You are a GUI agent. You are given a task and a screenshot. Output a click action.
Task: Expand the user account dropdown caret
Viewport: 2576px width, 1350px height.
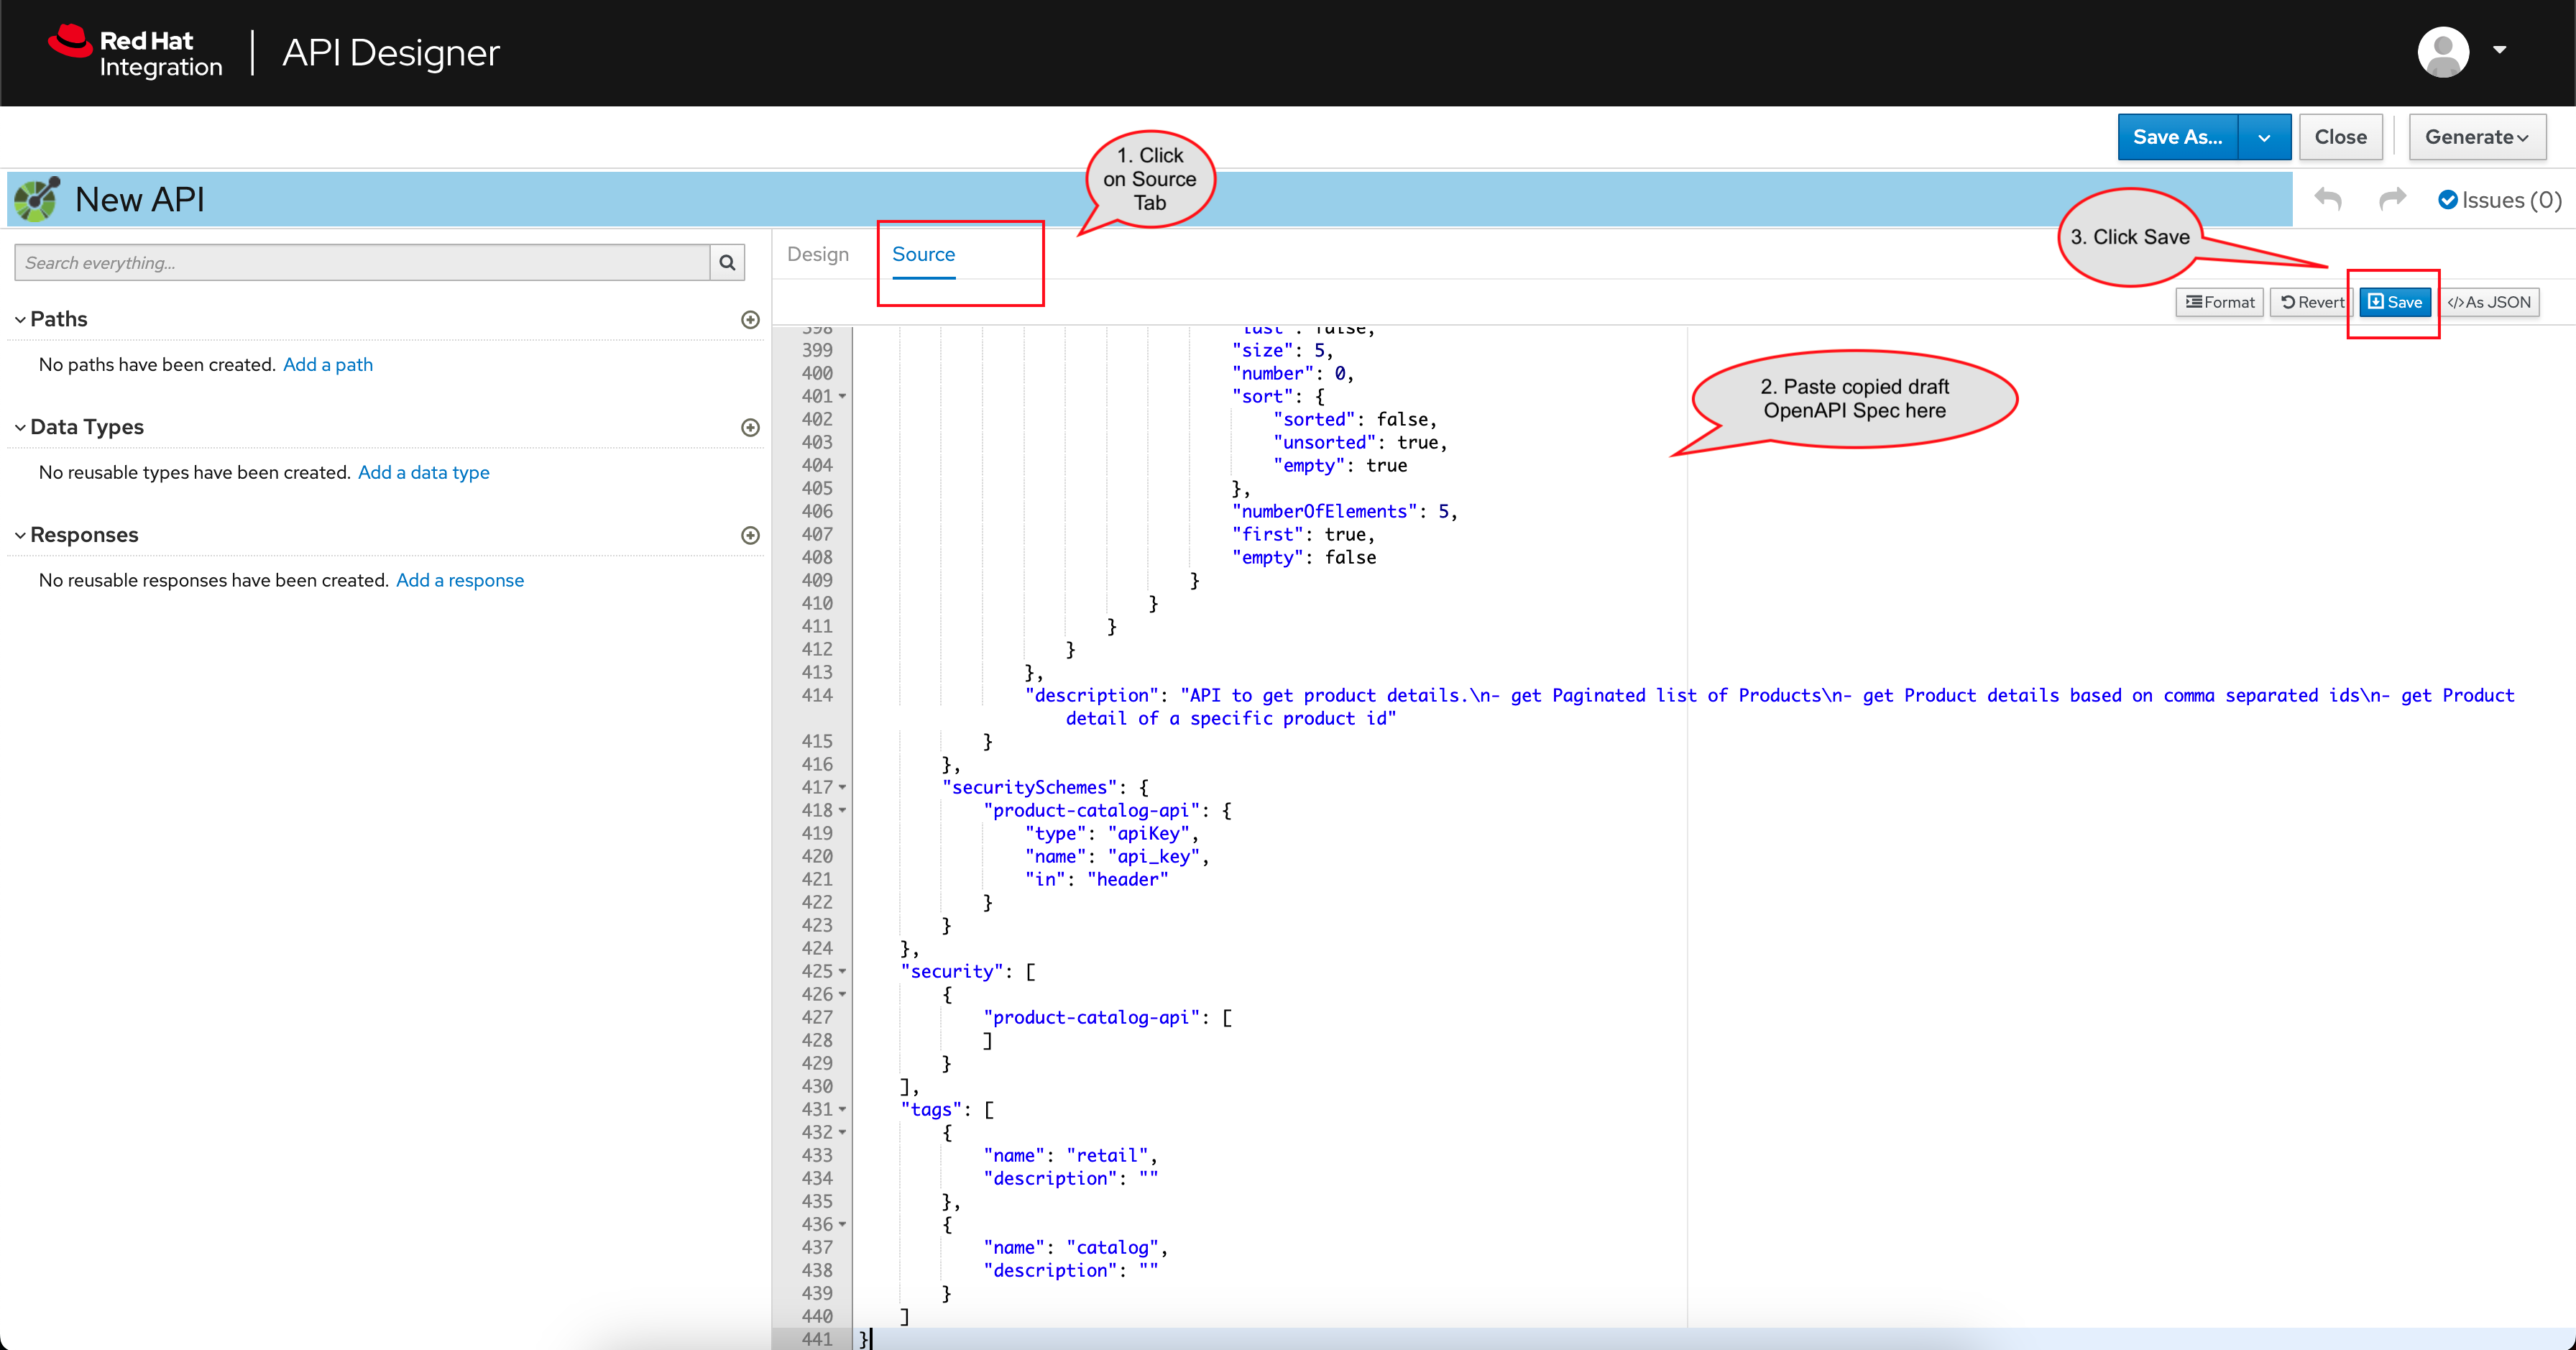[2499, 50]
